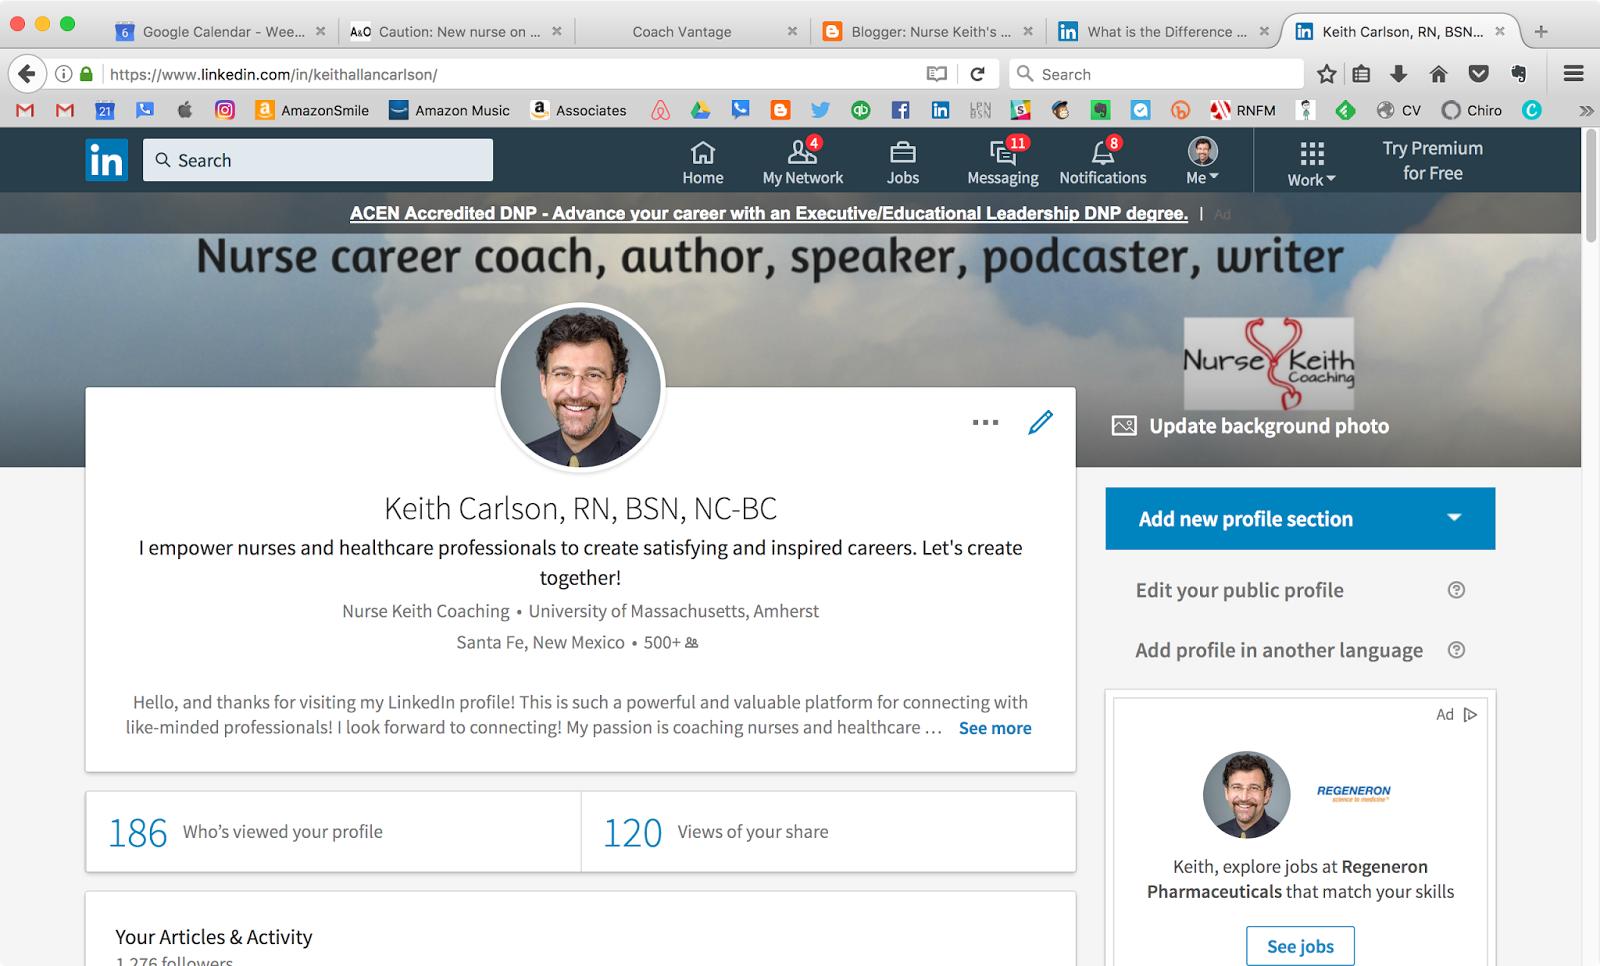Open the LinkedIn logo homepage icon
The height and width of the screenshot is (966, 1600).
[x=106, y=160]
